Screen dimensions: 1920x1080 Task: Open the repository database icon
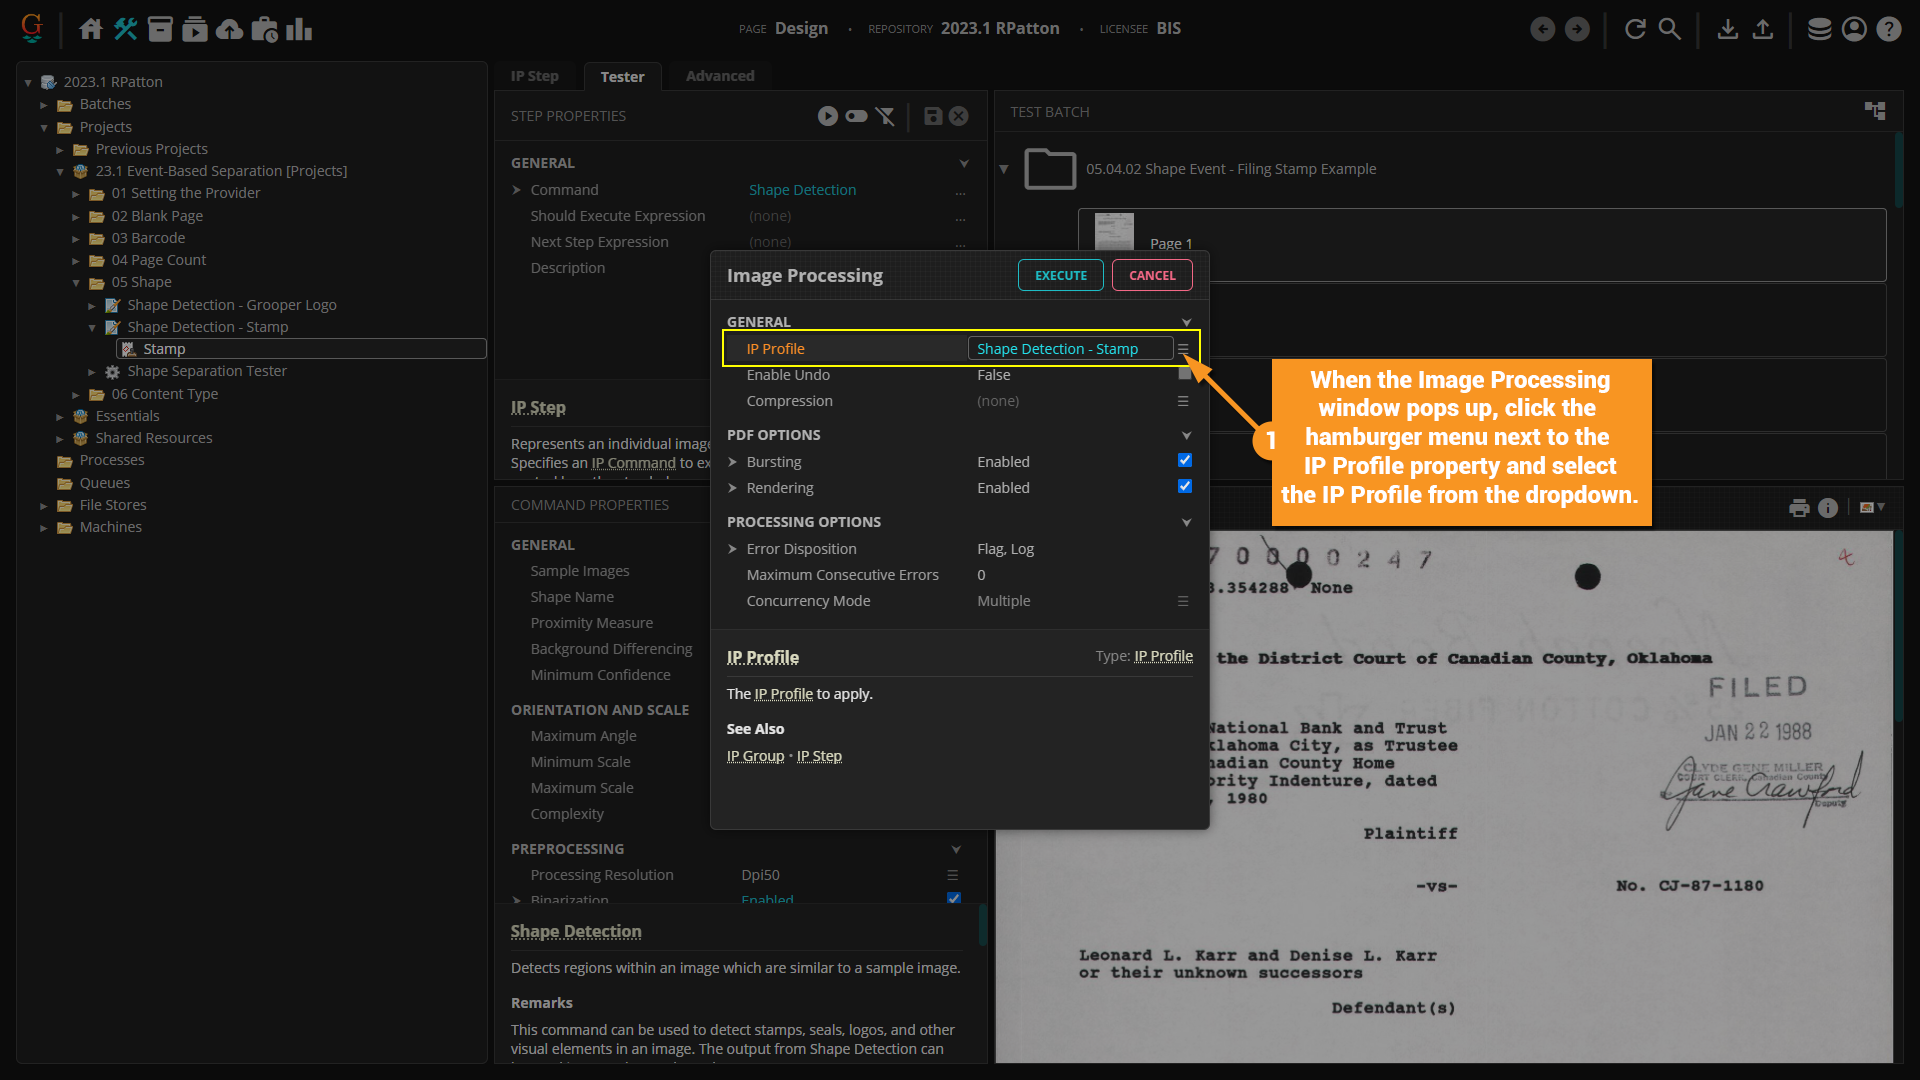[1819, 29]
